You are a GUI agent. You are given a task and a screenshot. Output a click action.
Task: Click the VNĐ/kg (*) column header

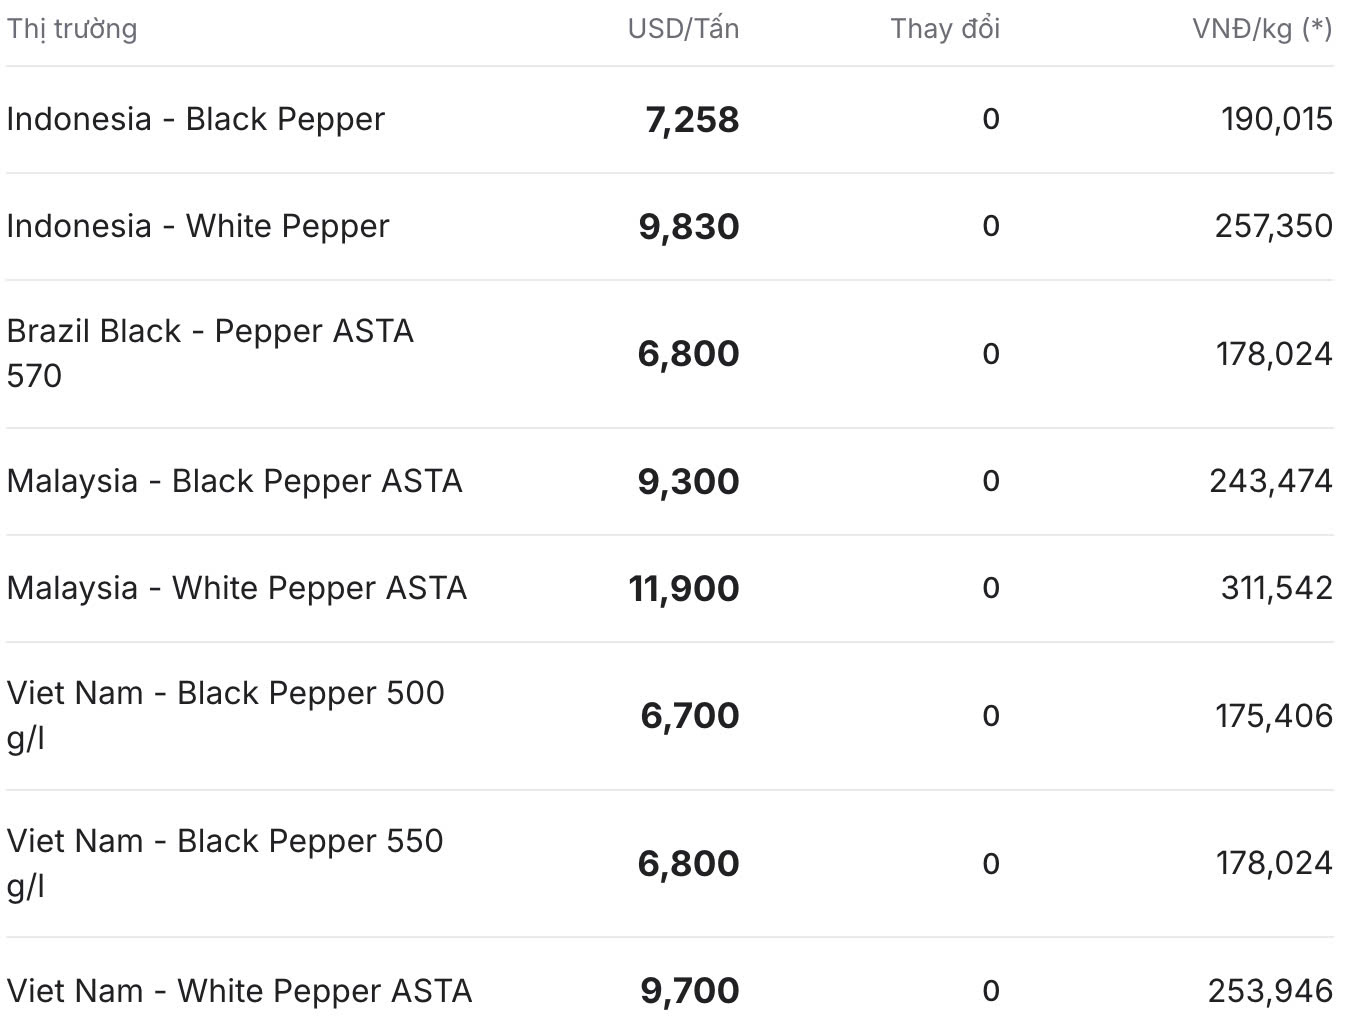1262,29
